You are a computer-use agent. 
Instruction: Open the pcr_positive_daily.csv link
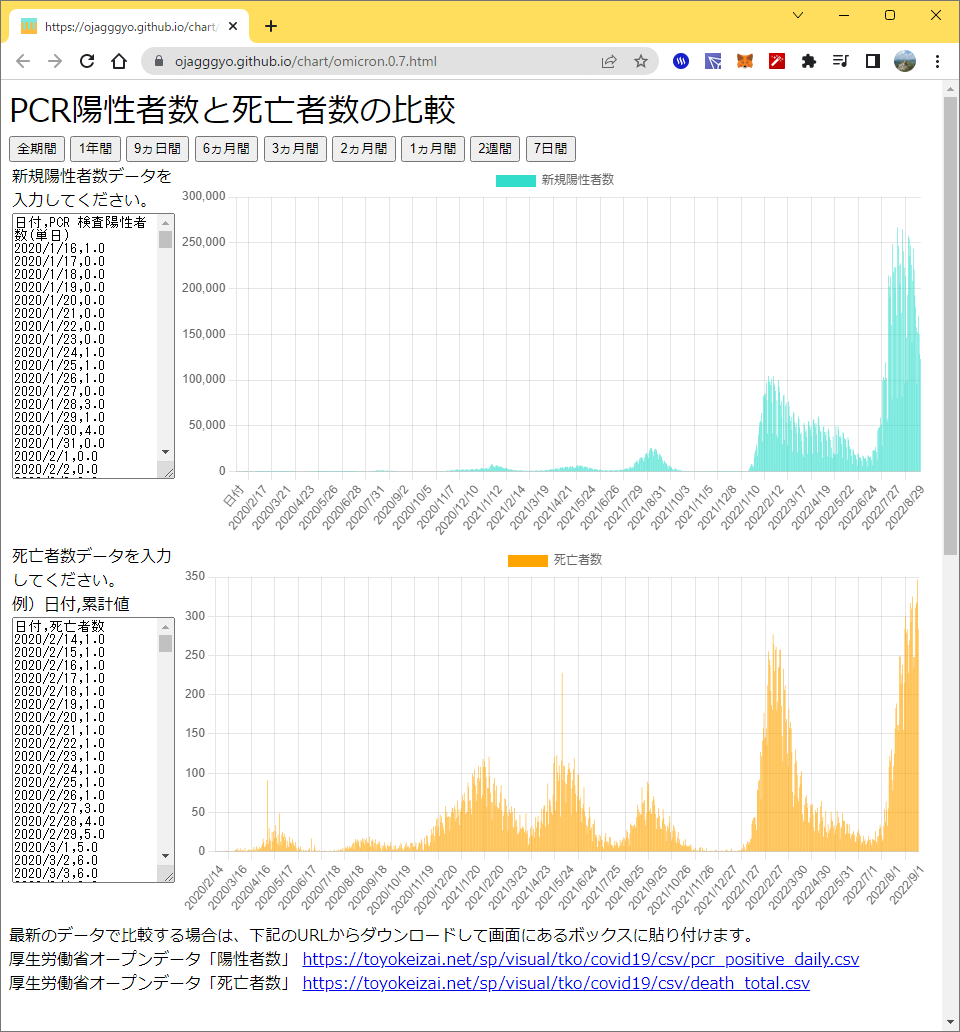click(x=581, y=959)
